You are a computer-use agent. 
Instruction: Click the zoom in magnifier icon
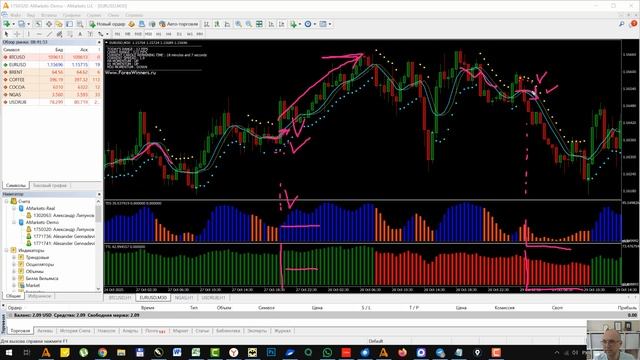238,24
